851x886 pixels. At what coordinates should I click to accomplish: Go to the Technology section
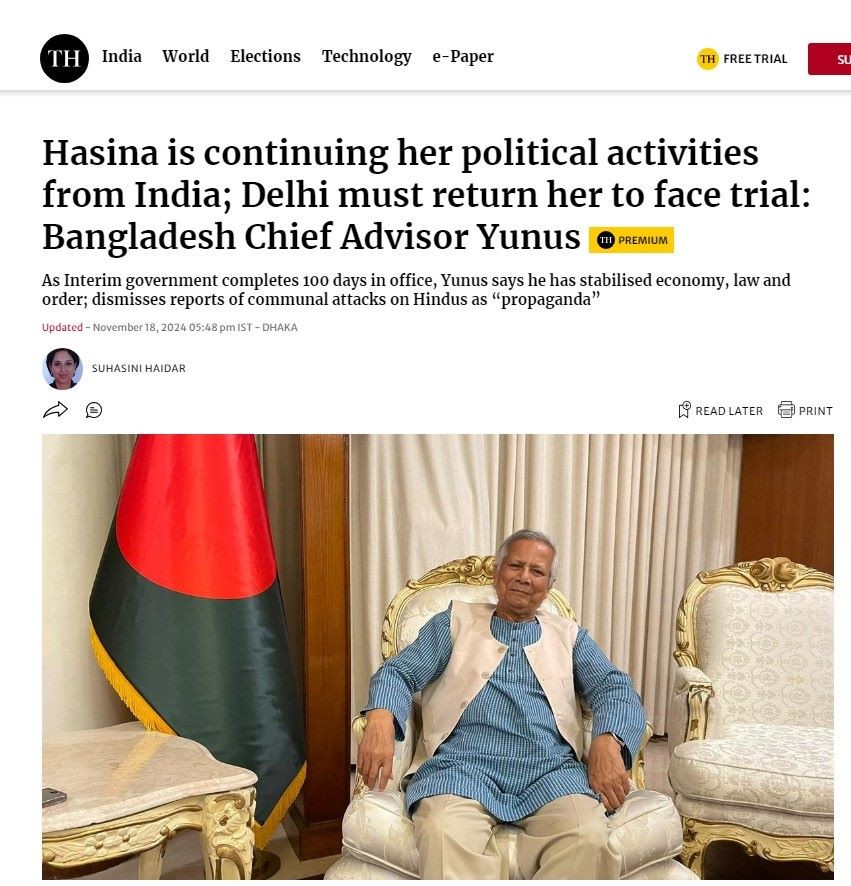(366, 57)
